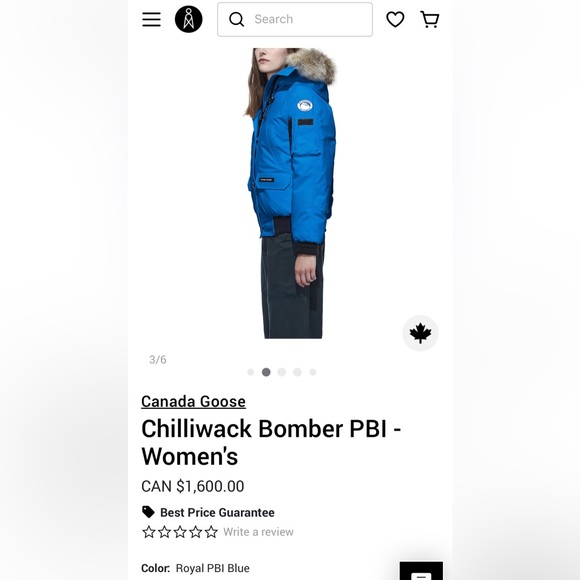
Task: Select the first image carousel dot
Action: 250,372
